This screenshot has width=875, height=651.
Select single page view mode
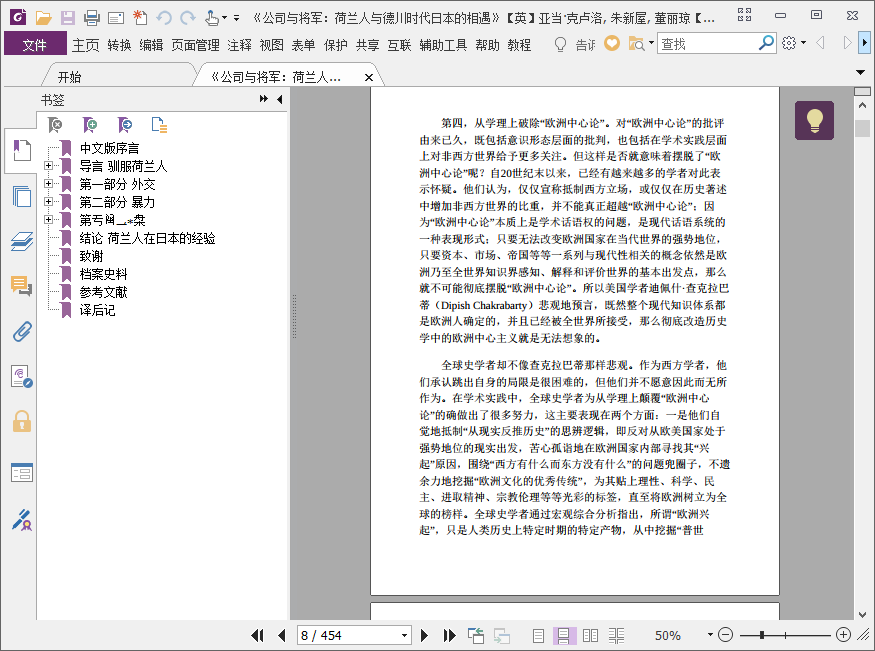pyautogui.click(x=538, y=635)
